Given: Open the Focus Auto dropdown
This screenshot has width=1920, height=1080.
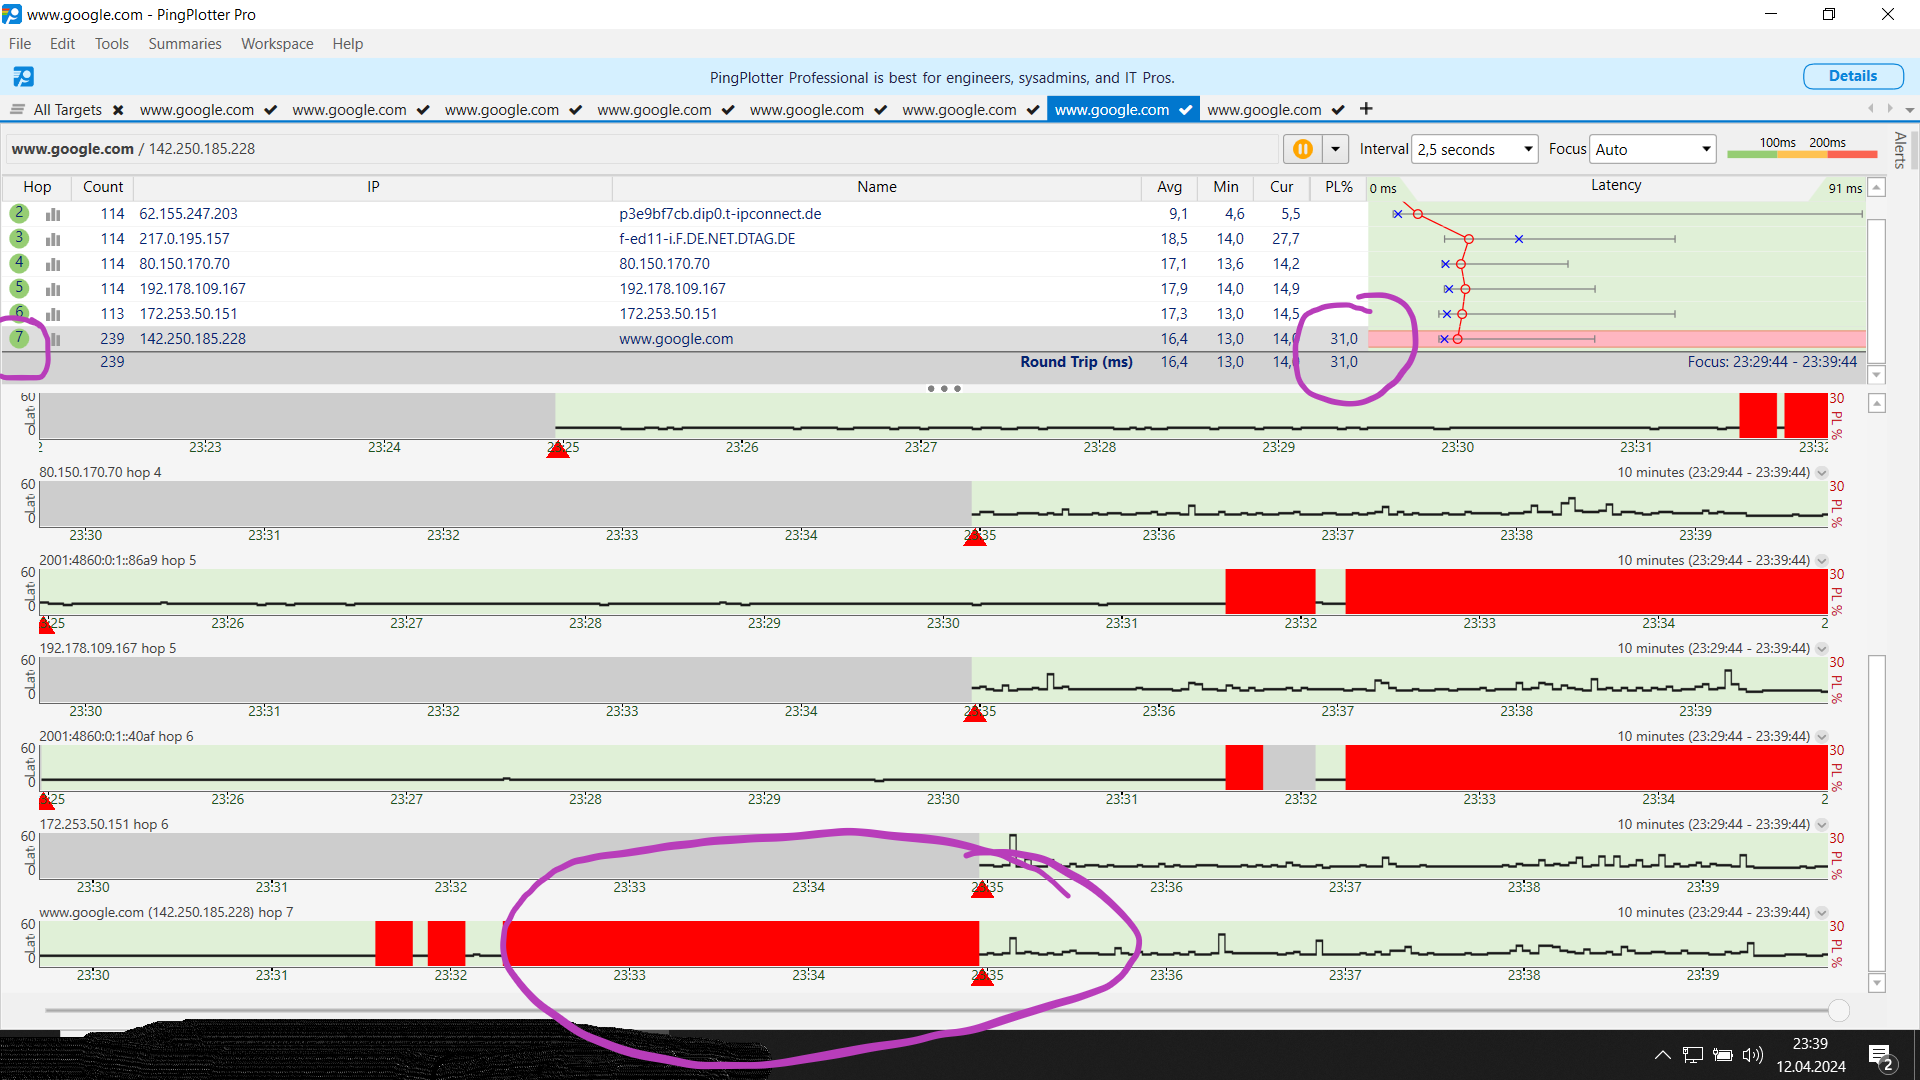Looking at the screenshot, I should (x=1652, y=149).
